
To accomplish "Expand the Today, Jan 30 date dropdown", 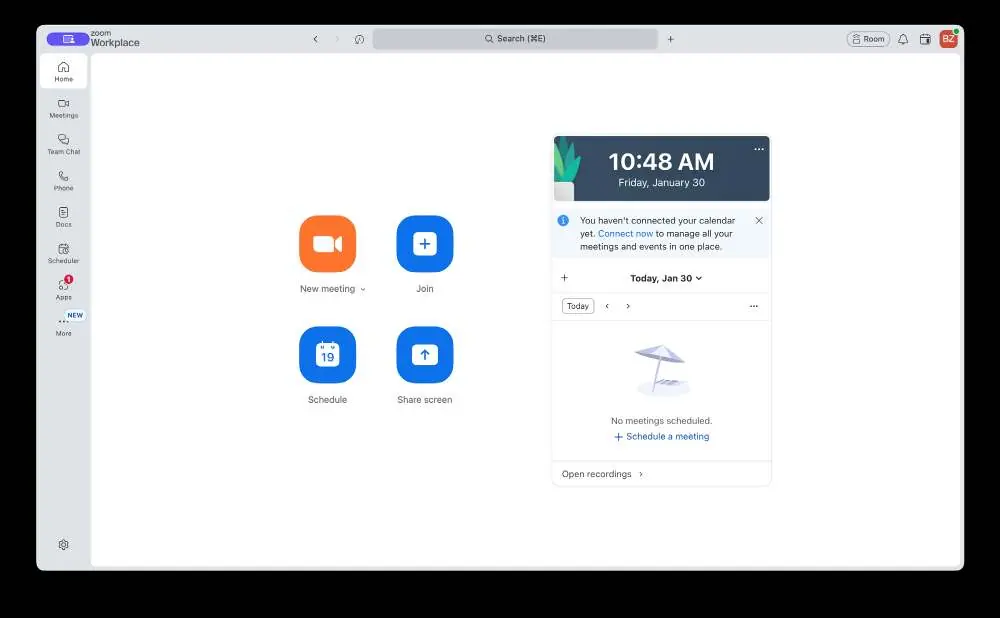I will click(x=666, y=278).
